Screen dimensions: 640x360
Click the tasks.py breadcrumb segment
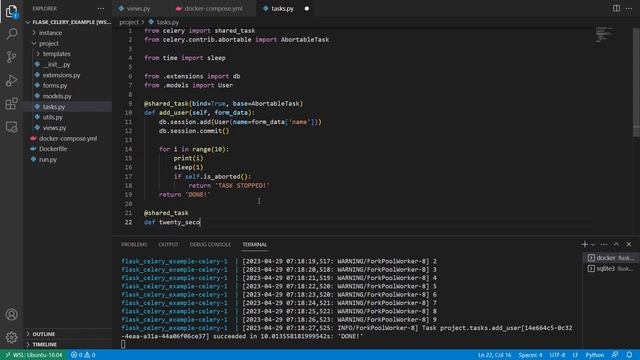(x=164, y=22)
